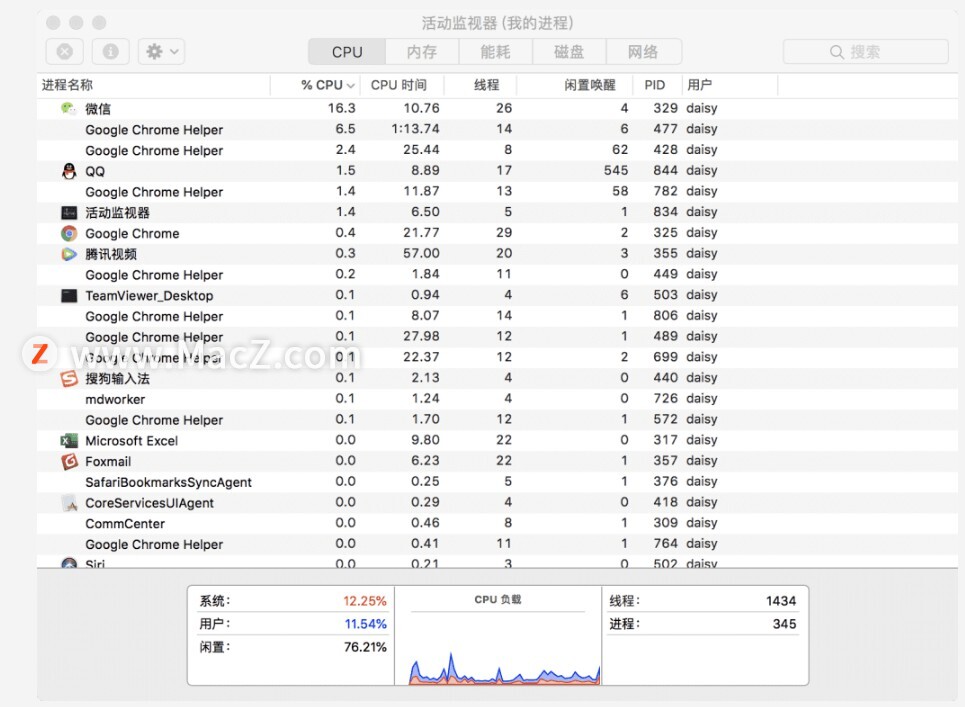Select Google Chrome Helper with PID 782
This screenshot has height=707, width=965.
[x=497, y=191]
